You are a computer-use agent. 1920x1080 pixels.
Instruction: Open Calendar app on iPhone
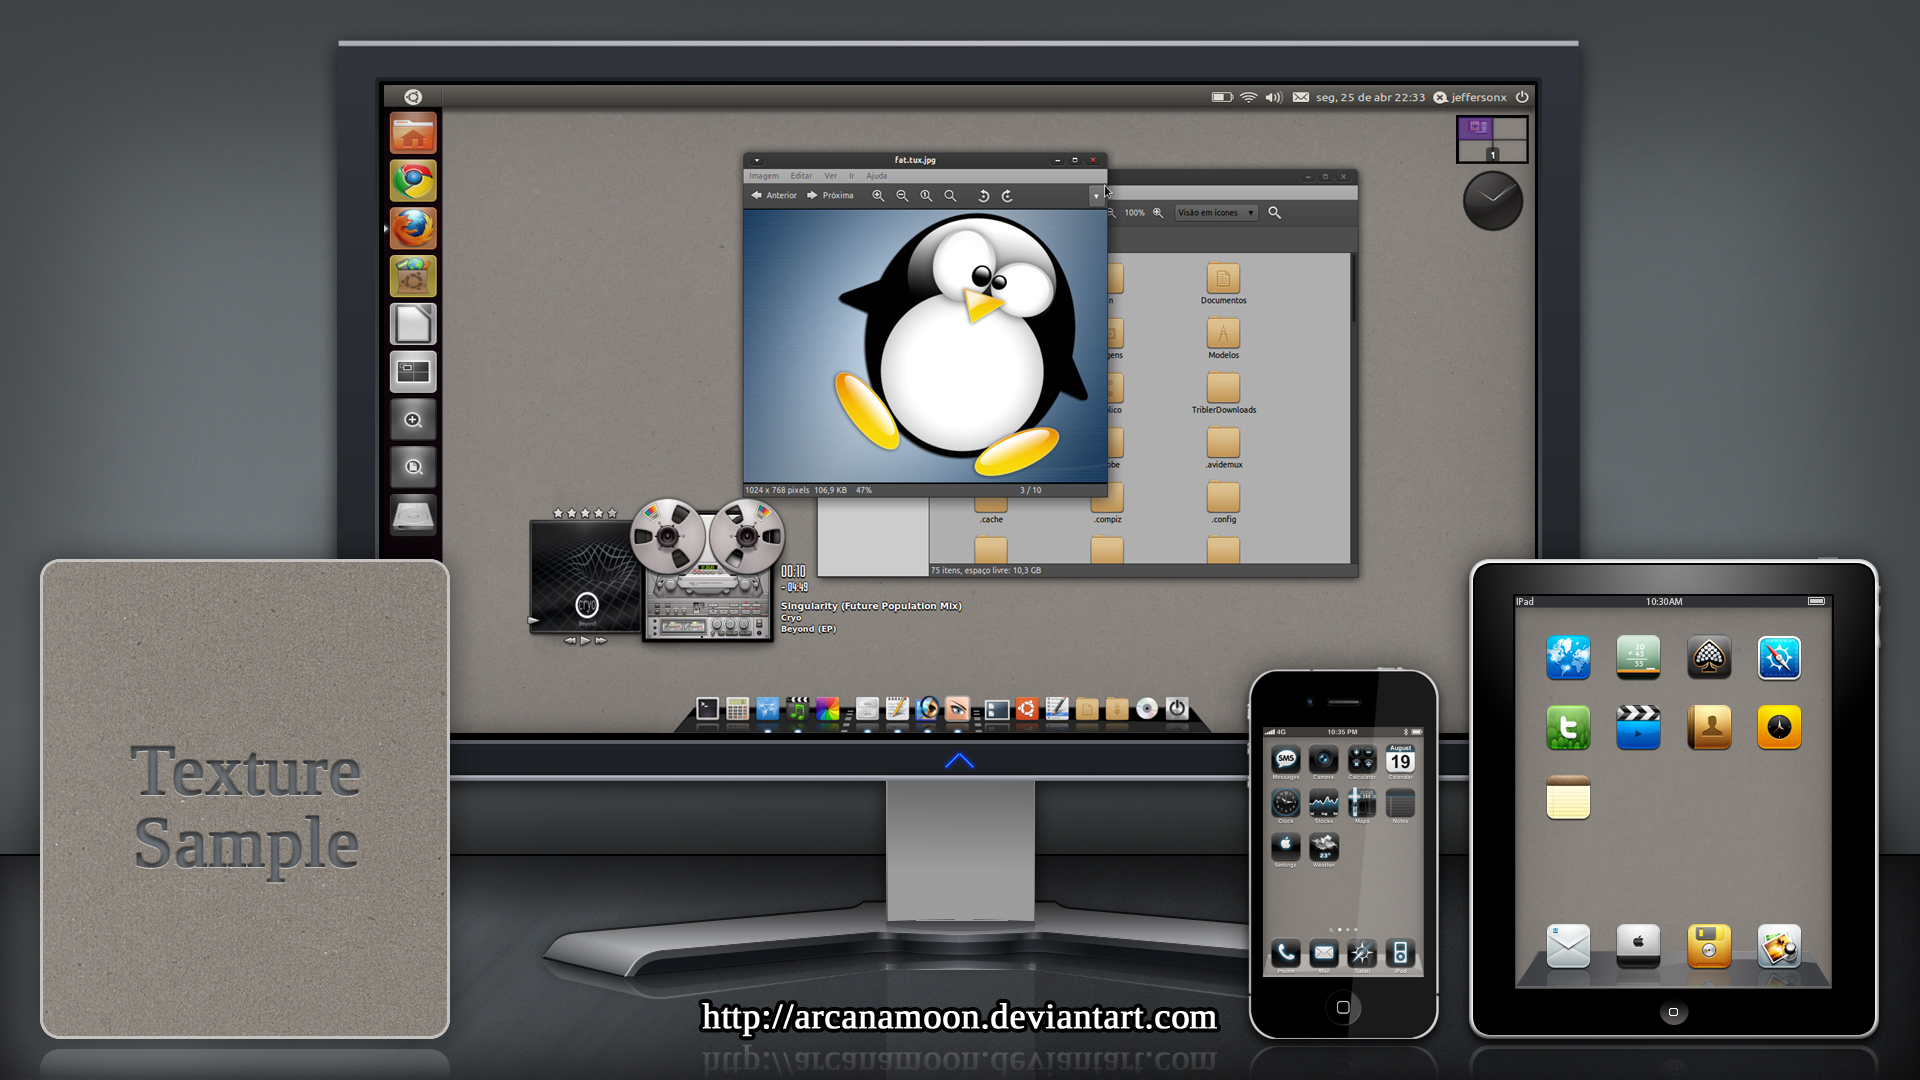pyautogui.click(x=1400, y=760)
